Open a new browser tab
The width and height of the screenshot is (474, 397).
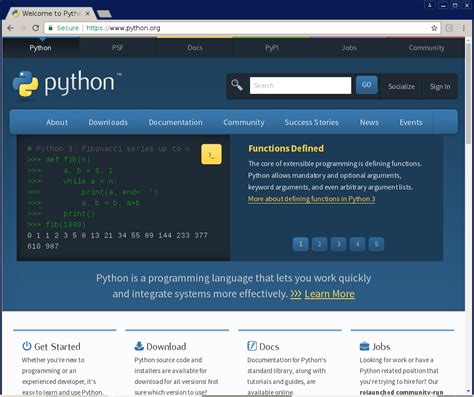coord(104,14)
